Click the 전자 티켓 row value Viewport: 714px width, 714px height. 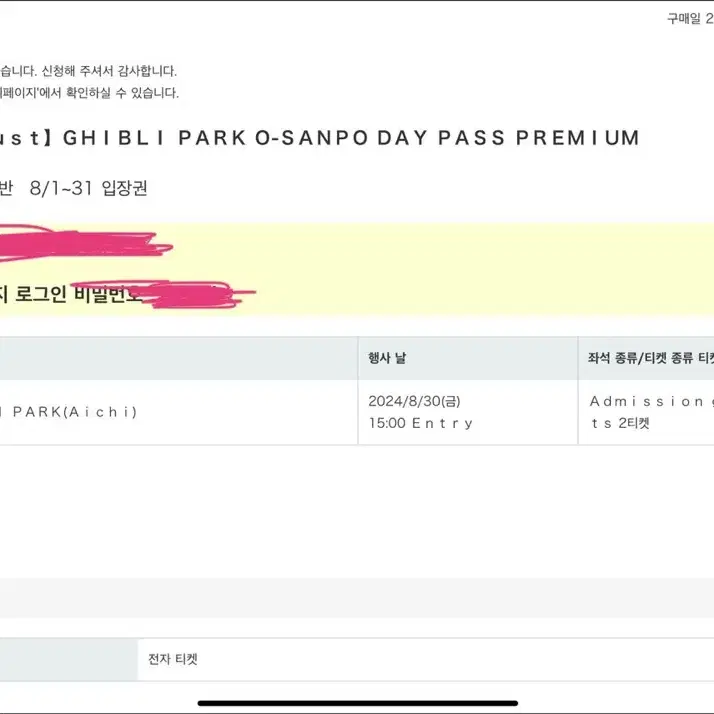point(173,659)
